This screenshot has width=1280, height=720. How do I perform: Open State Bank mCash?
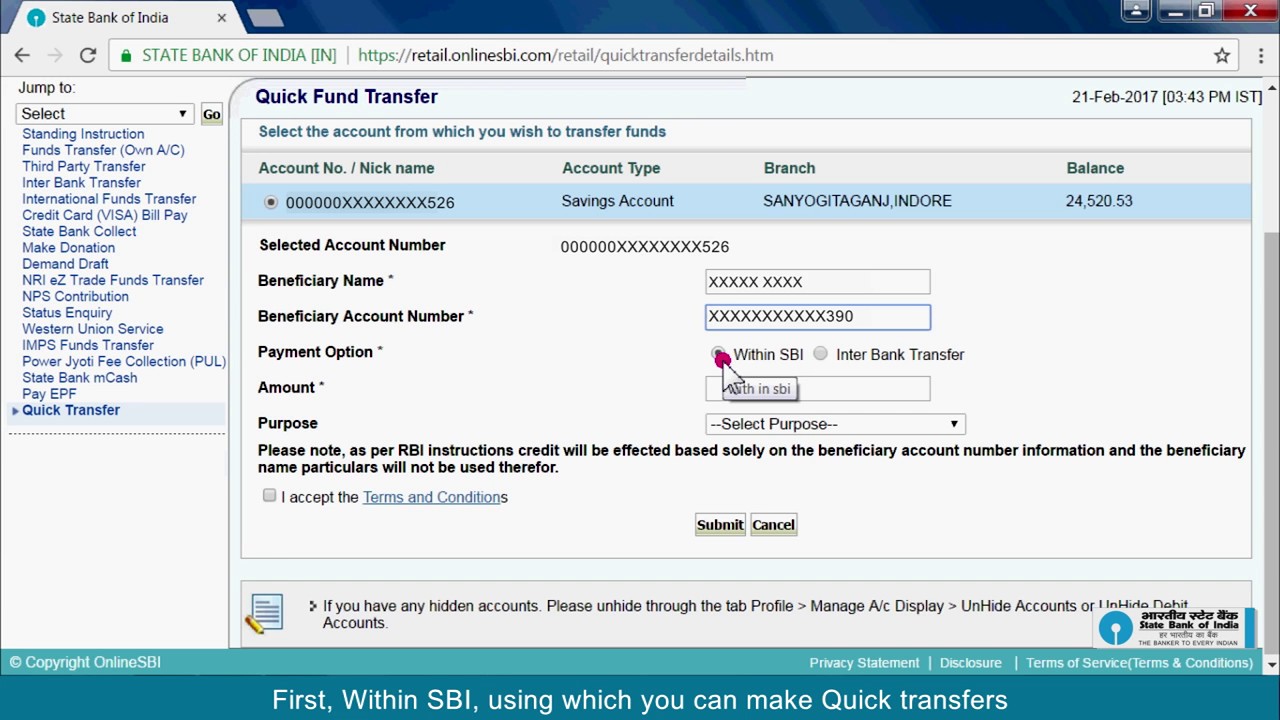tap(80, 378)
